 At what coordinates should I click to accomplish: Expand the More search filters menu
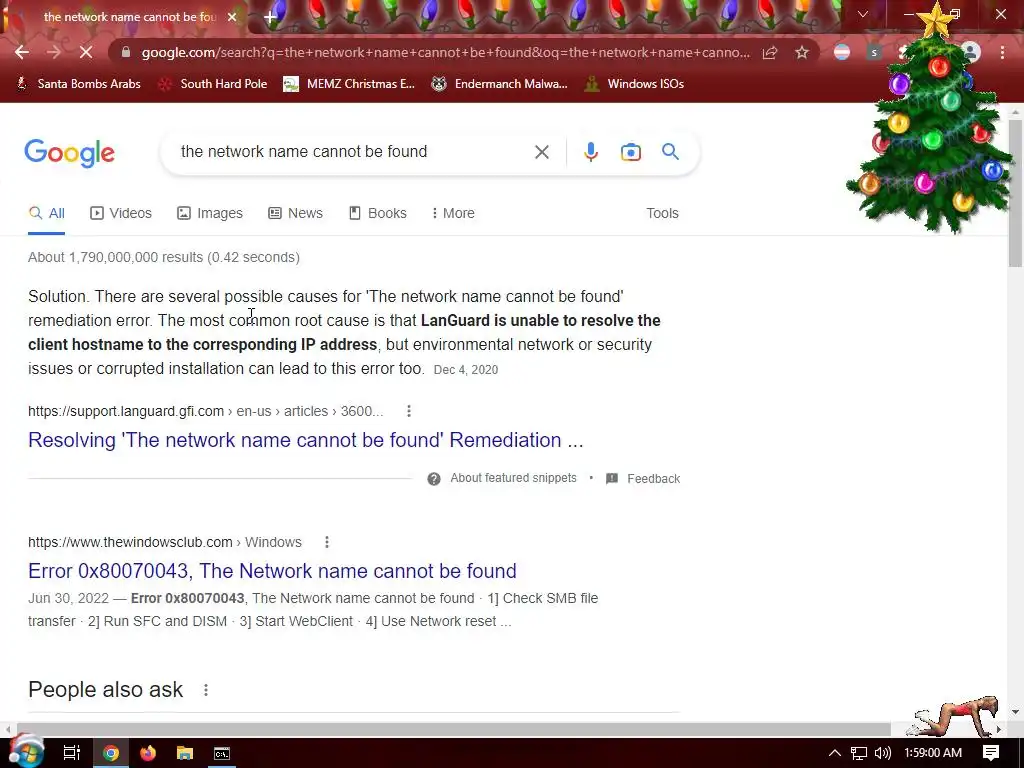pos(453,213)
